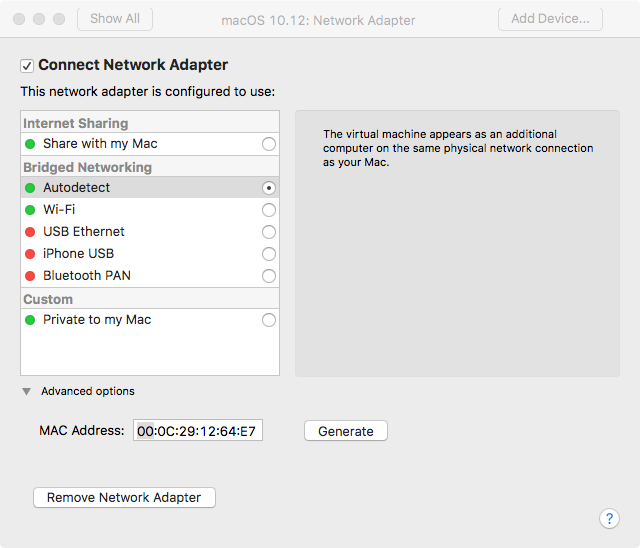Image resolution: width=640 pixels, height=548 pixels.
Task: Click red status dot next to Bluetooth PAN
Action: click(x=30, y=276)
